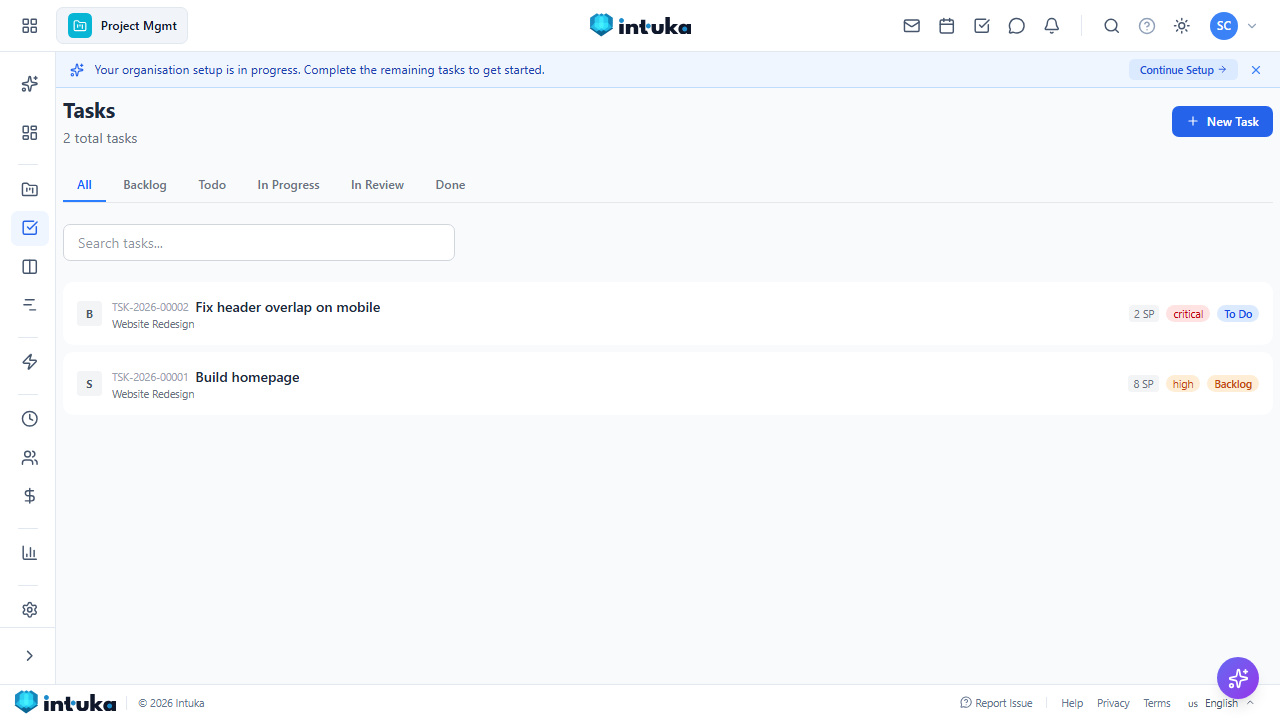The width and height of the screenshot is (1280, 720).
Task: Click the sparkle icon in setup banner
Action: click(77, 70)
